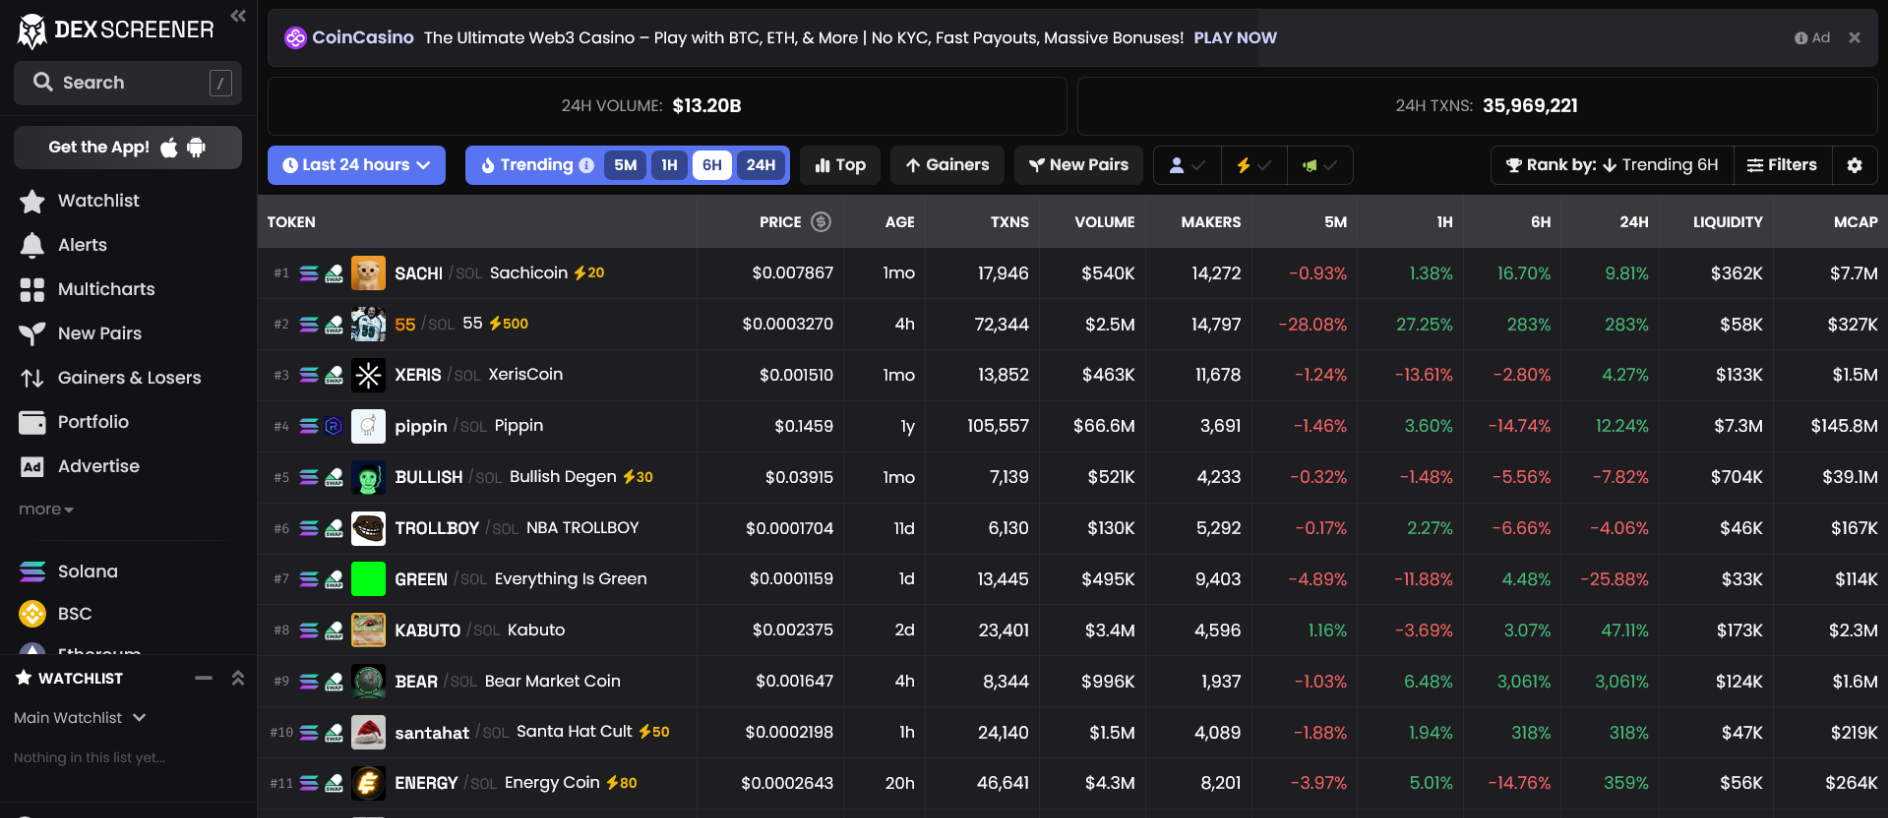Expand the sidebar 'more' menu

tap(46, 510)
